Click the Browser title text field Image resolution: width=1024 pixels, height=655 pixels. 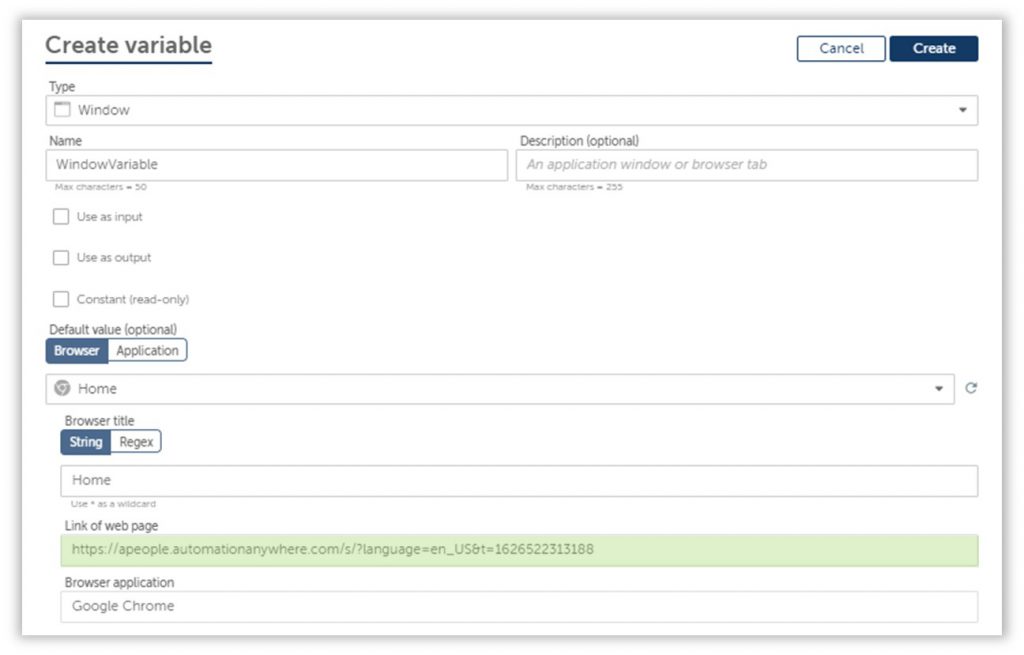[x=519, y=481]
